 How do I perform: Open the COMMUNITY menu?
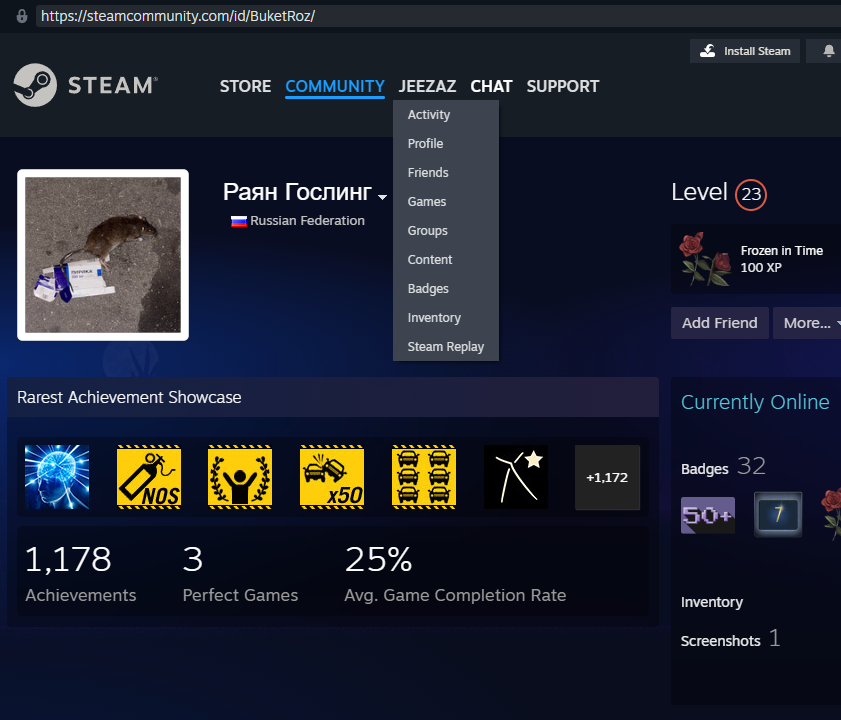pyautogui.click(x=335, y=86)
